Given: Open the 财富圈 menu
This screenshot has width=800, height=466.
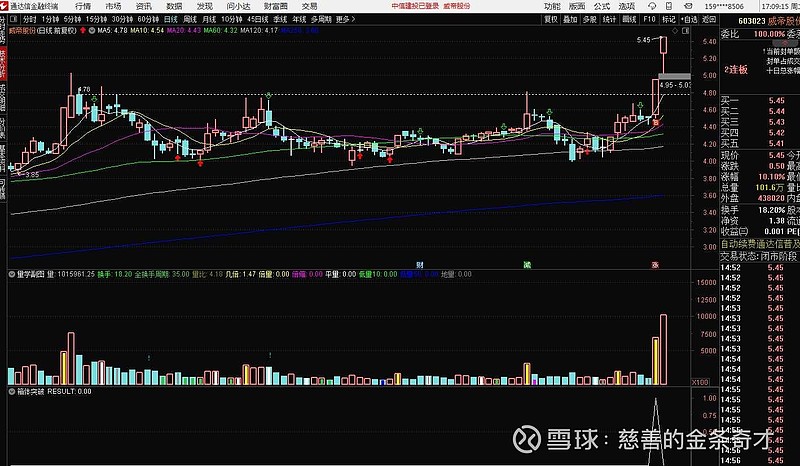Looking at the screenshot, I should 276,6.
